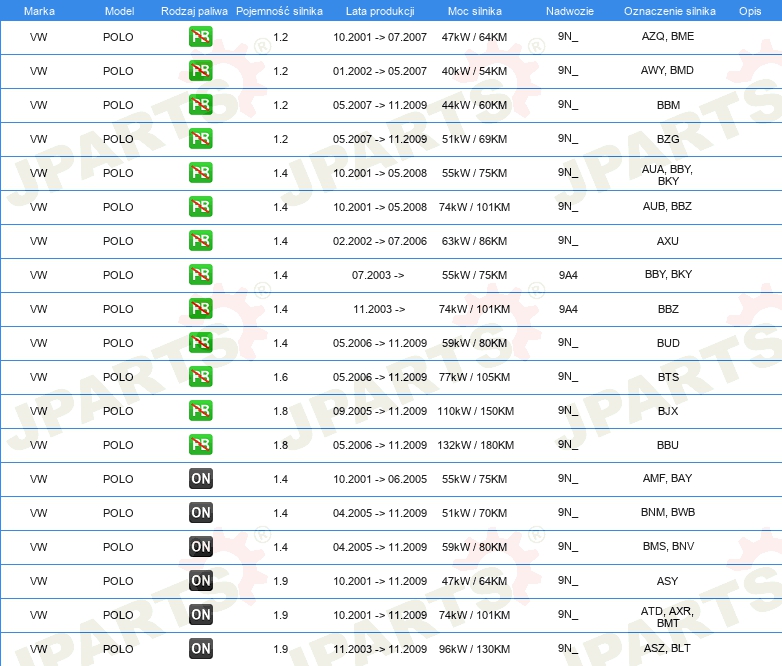Viewport: 782px width, 666px height.
Task: Click the ON diesel icon in the ASY row
Action: pos(200,581)
